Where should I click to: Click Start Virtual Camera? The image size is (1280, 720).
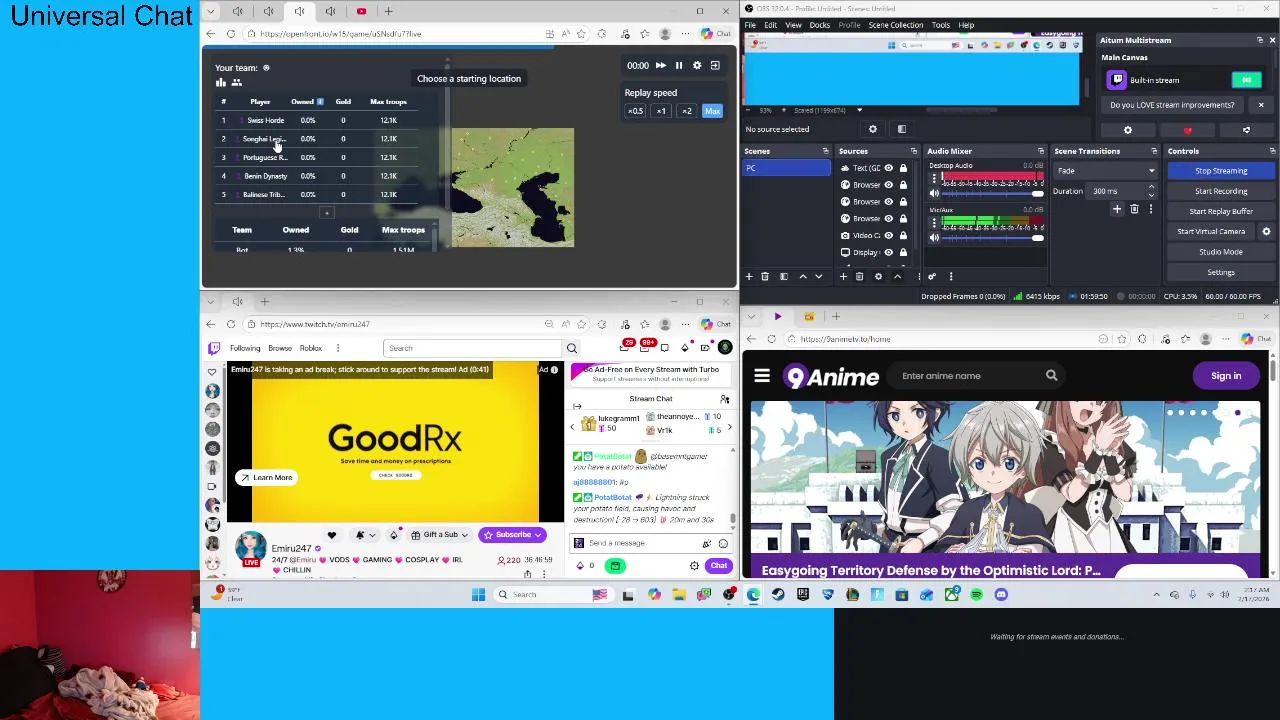coord(1211,231)
